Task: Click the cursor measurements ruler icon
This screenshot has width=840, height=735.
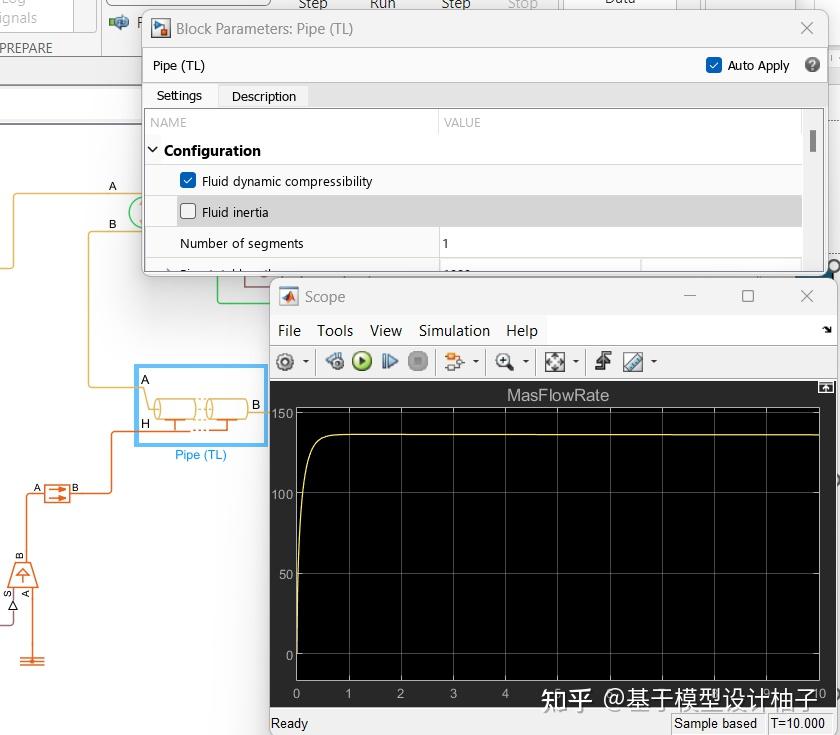Action: (x=632, y=362)
